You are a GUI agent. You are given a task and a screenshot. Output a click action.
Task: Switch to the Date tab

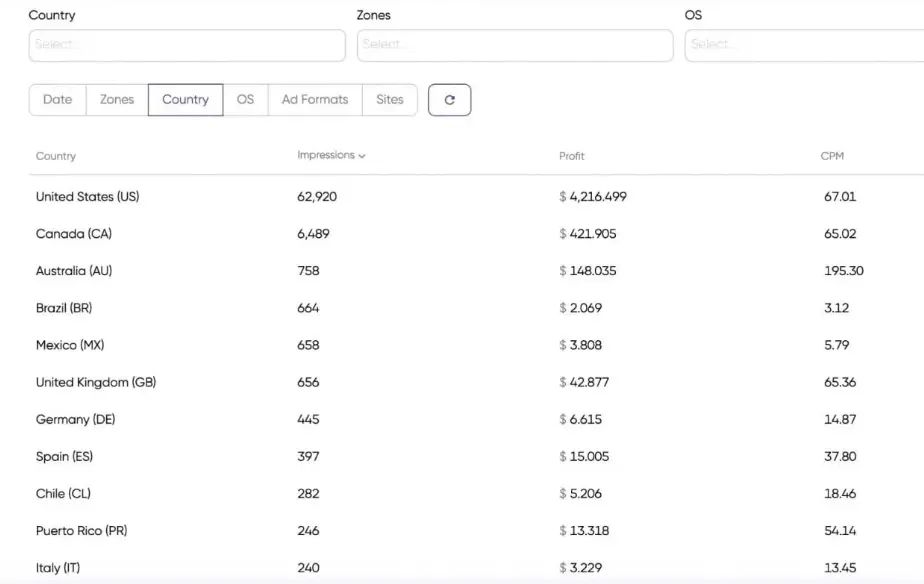(58, 100)
